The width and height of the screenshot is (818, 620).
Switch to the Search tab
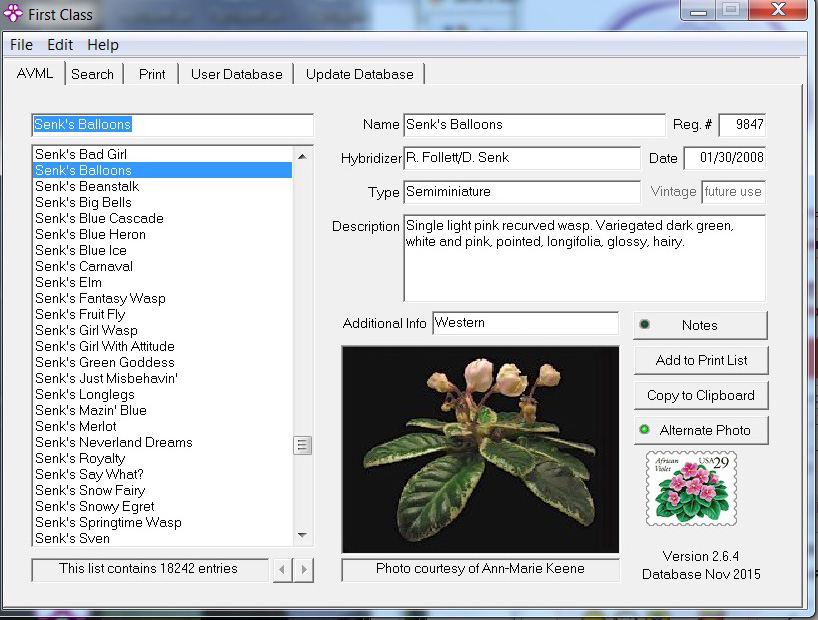92,74
